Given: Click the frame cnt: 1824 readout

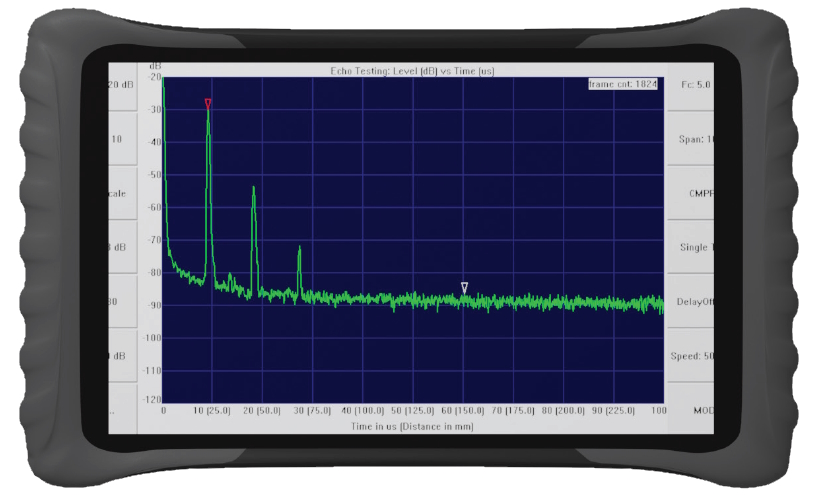Looking at the screenshot, I should (x=622, y=85).
